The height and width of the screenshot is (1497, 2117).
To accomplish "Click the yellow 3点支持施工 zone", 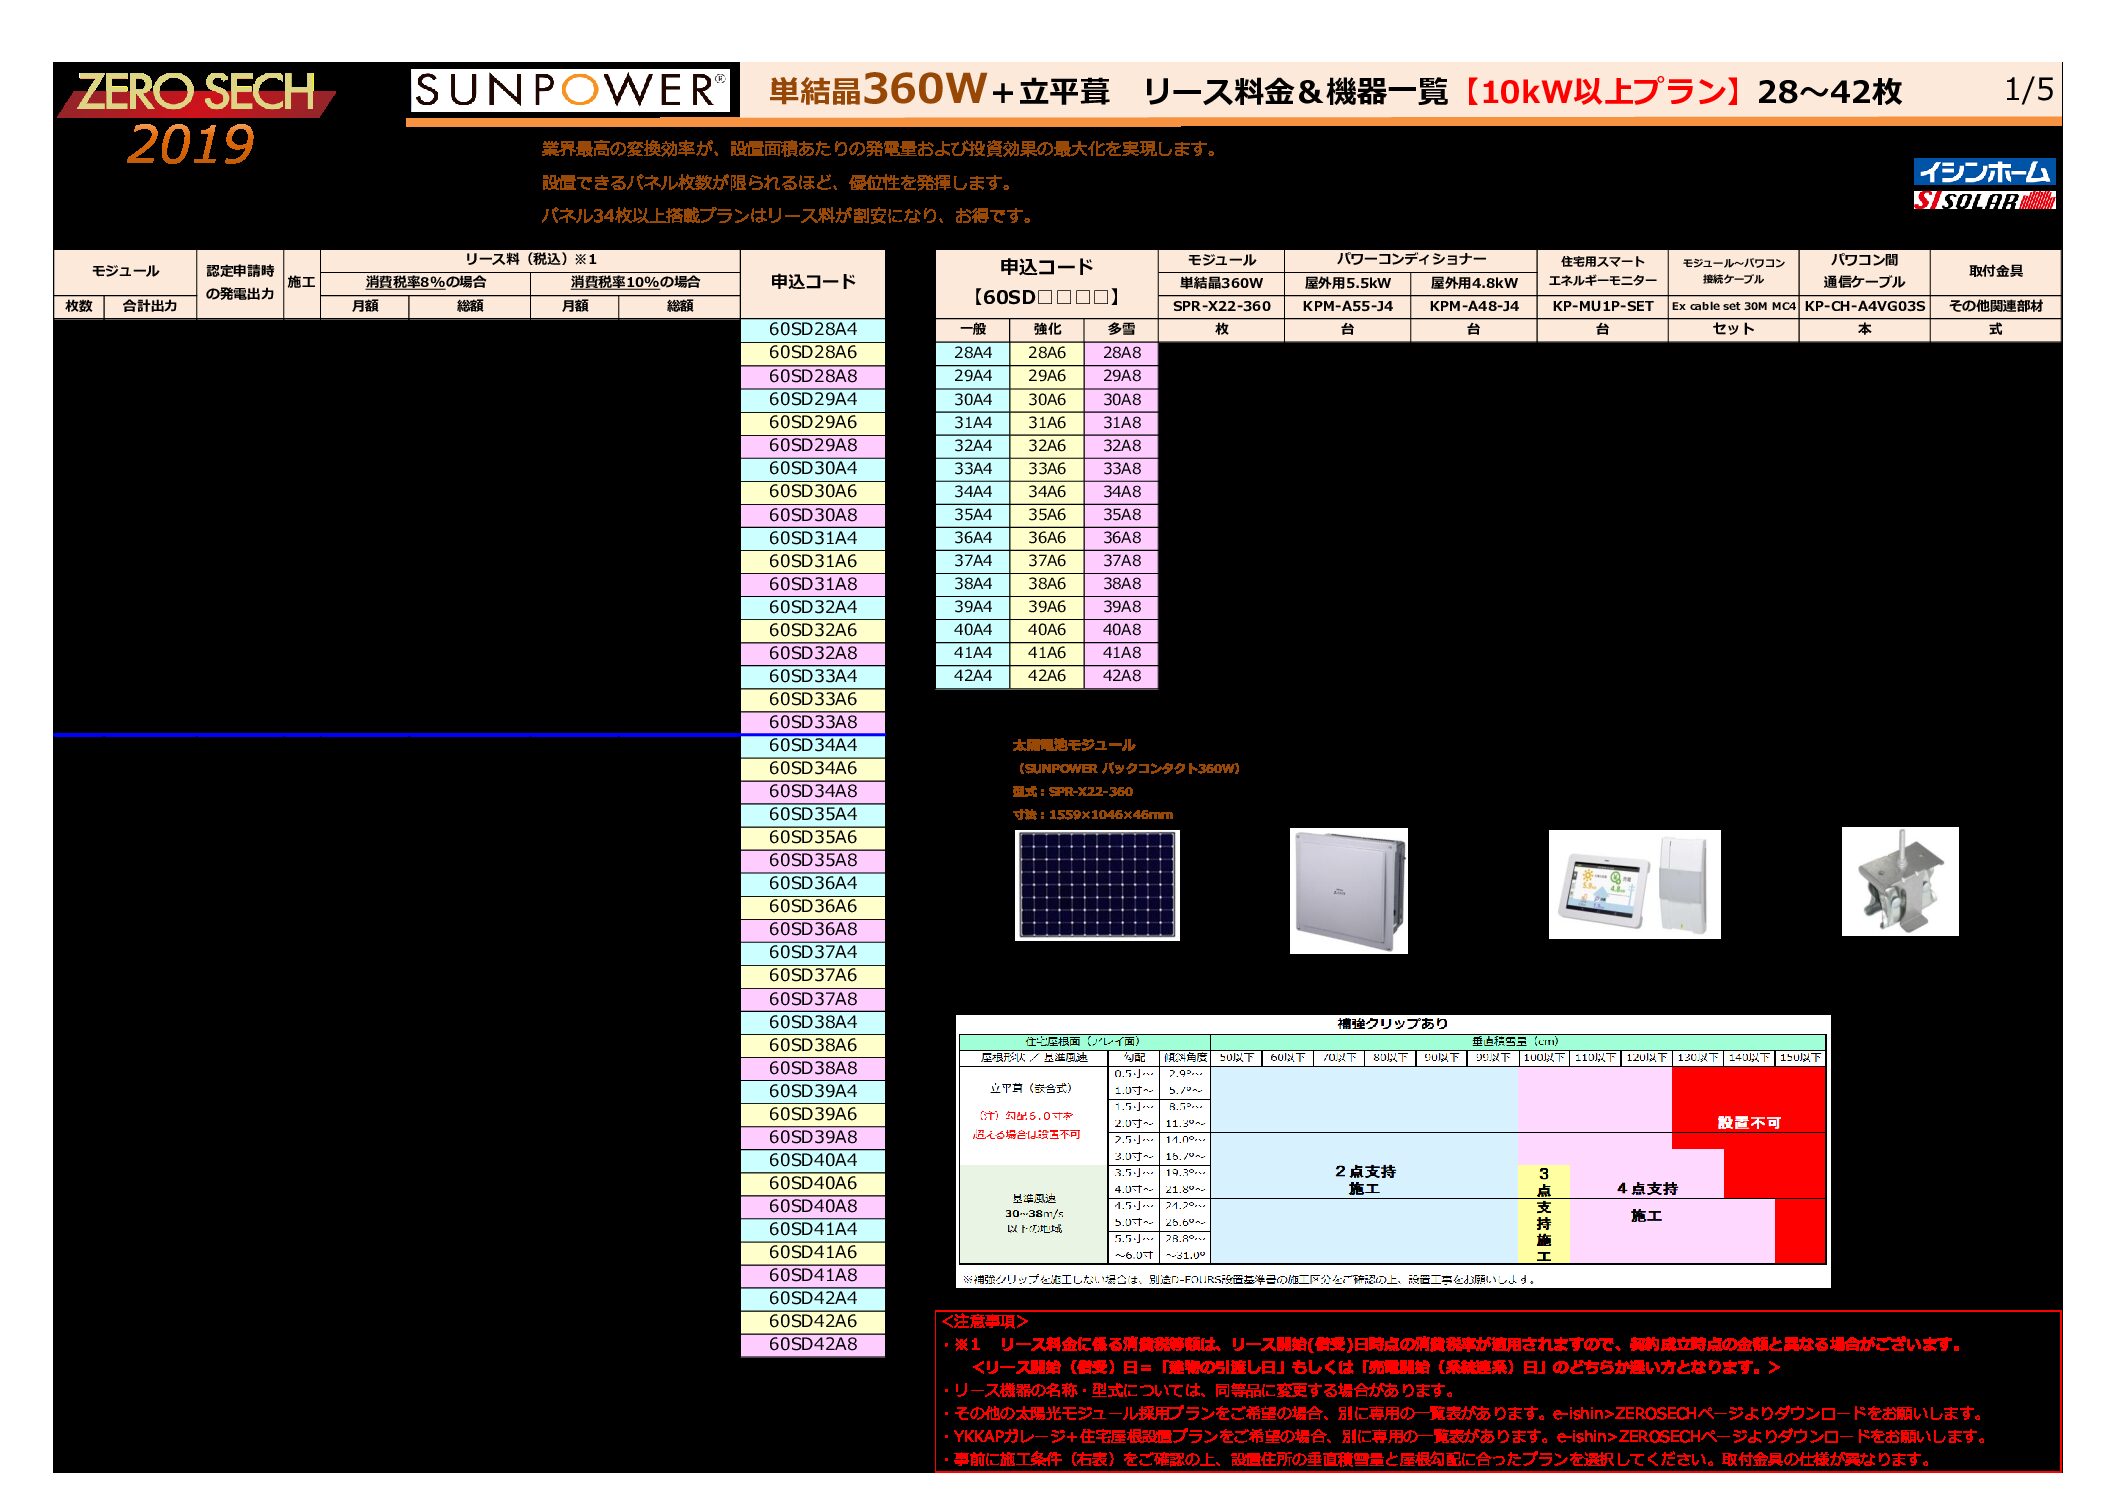I will coord(1543,1214).
